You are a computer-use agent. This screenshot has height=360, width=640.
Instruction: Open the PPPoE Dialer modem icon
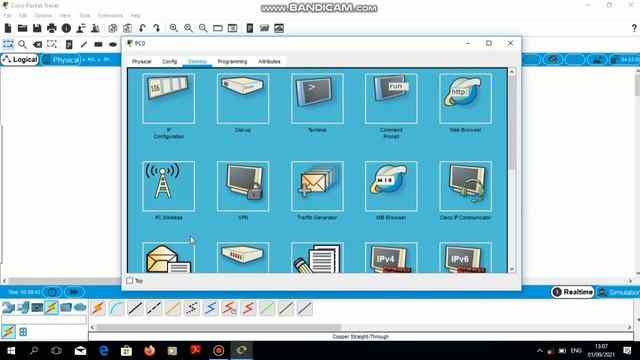243,258
